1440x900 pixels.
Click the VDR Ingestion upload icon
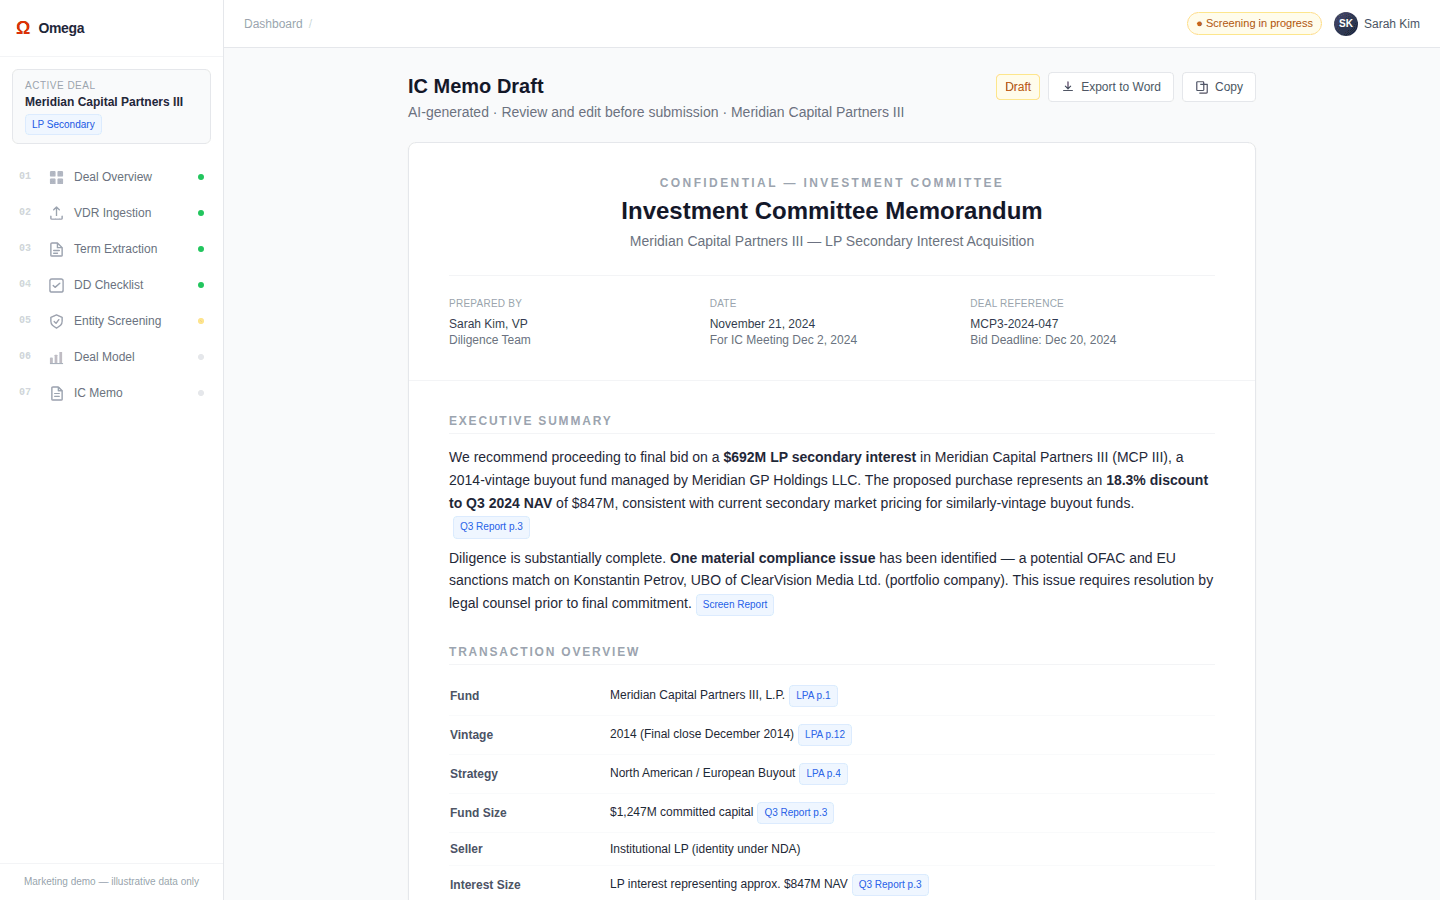pos(56,212)
